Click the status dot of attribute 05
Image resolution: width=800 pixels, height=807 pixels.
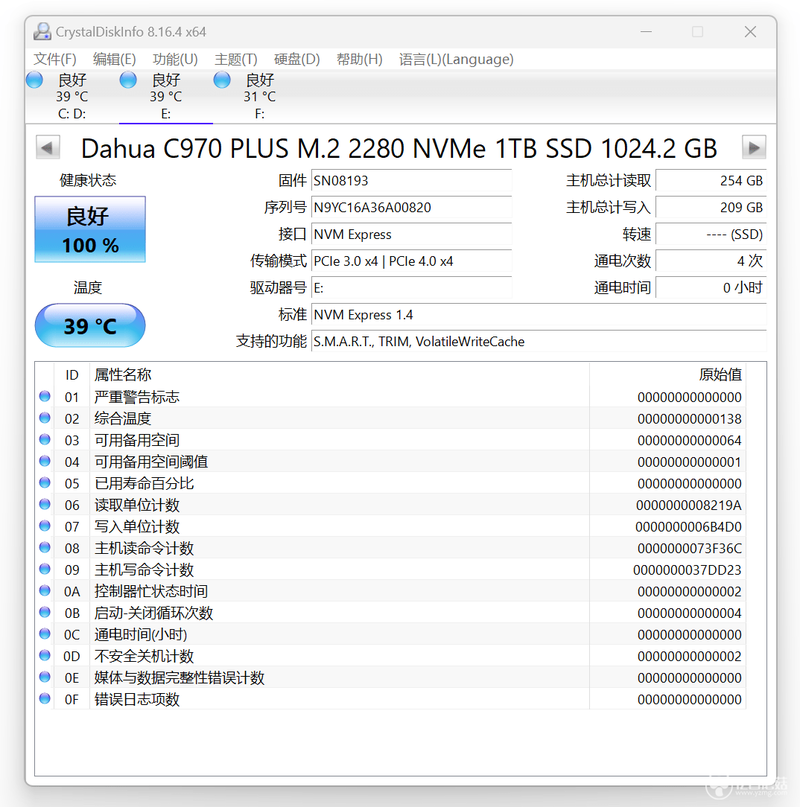point(45,483)
